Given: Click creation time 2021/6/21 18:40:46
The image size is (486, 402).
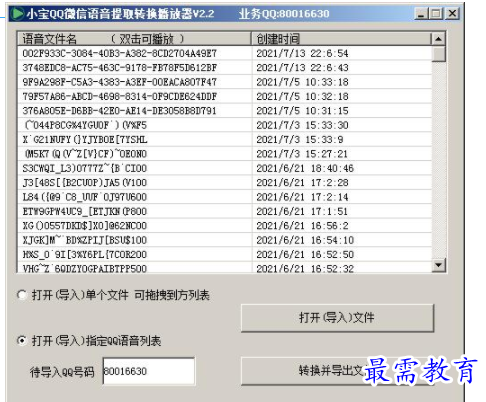Looking at the screenshot, I should tap(305, 168).
